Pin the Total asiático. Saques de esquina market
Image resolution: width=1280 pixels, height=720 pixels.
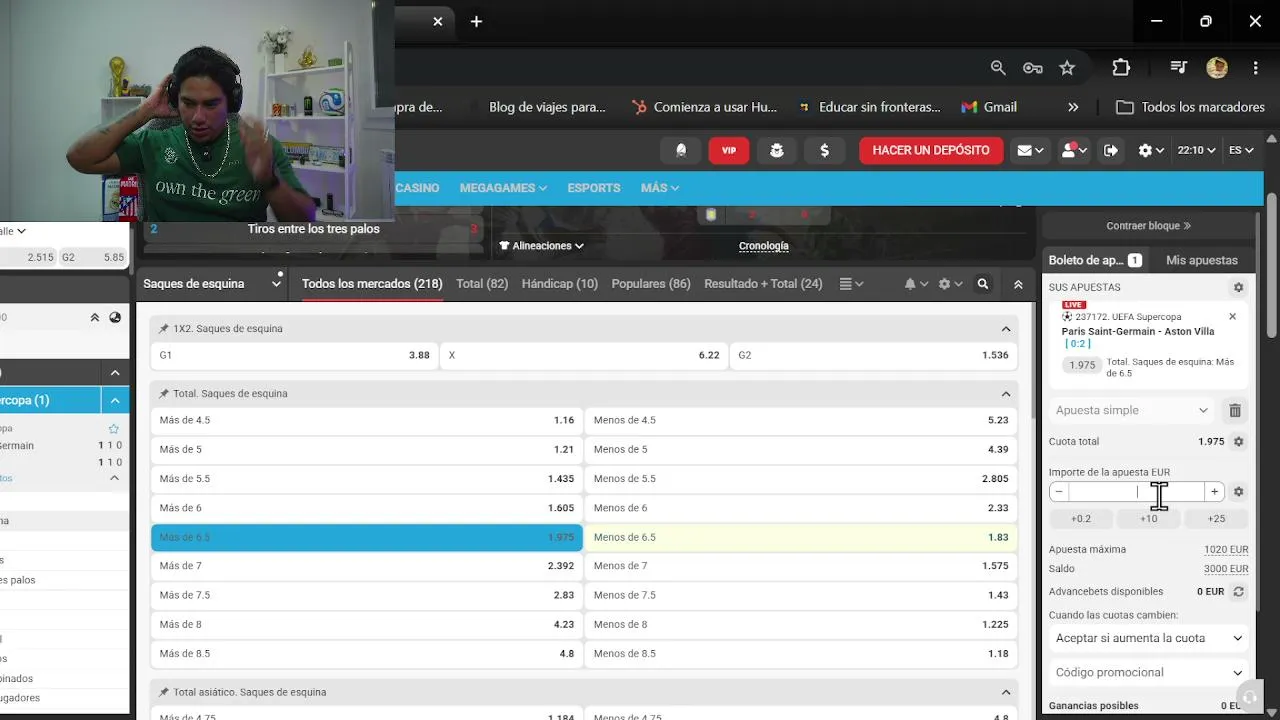coord(164,692)
